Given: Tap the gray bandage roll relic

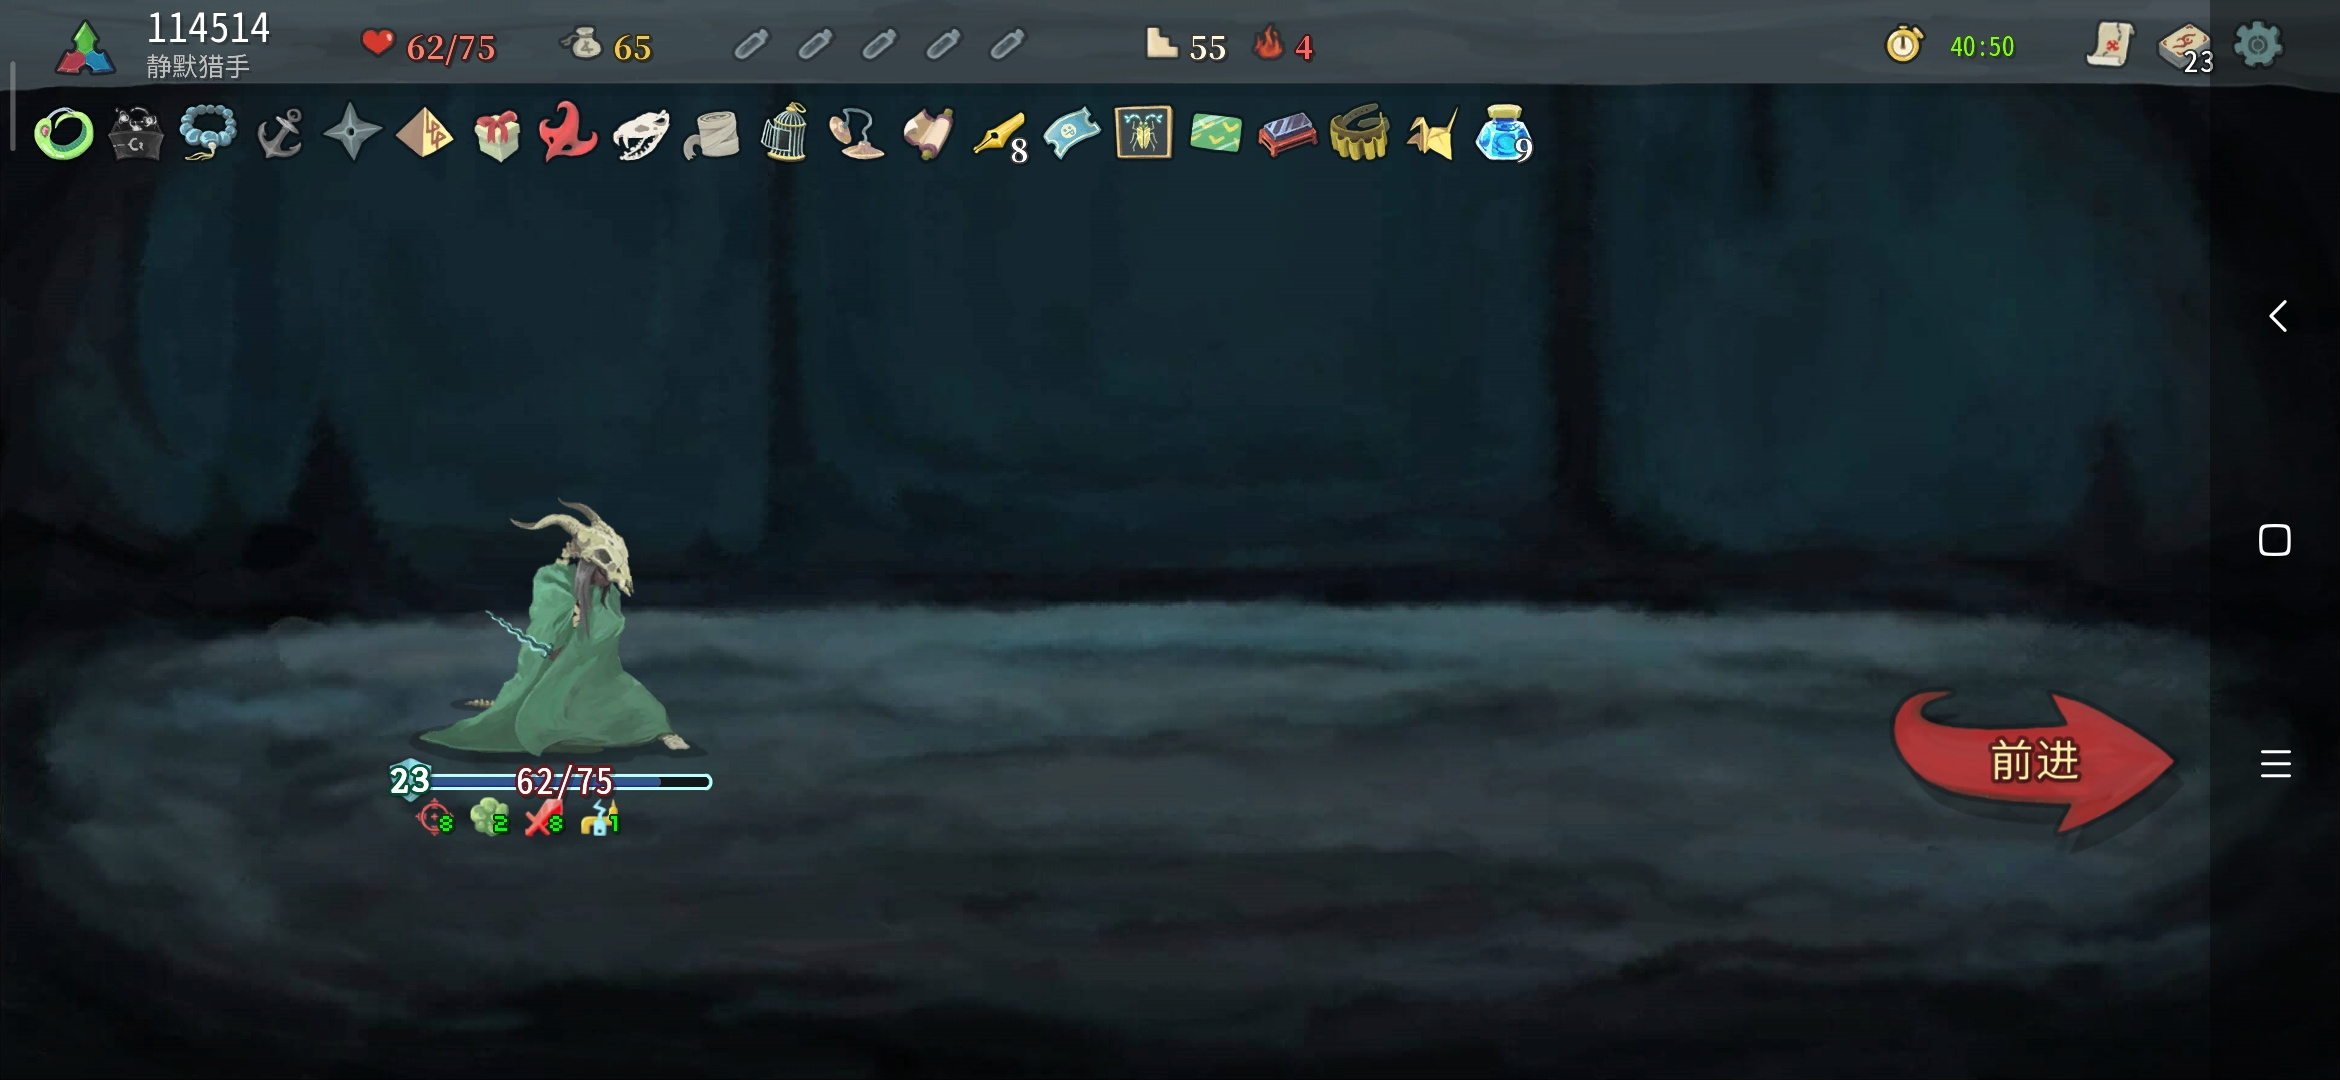Looking at the screenshot, I should (x=712, y=136).
